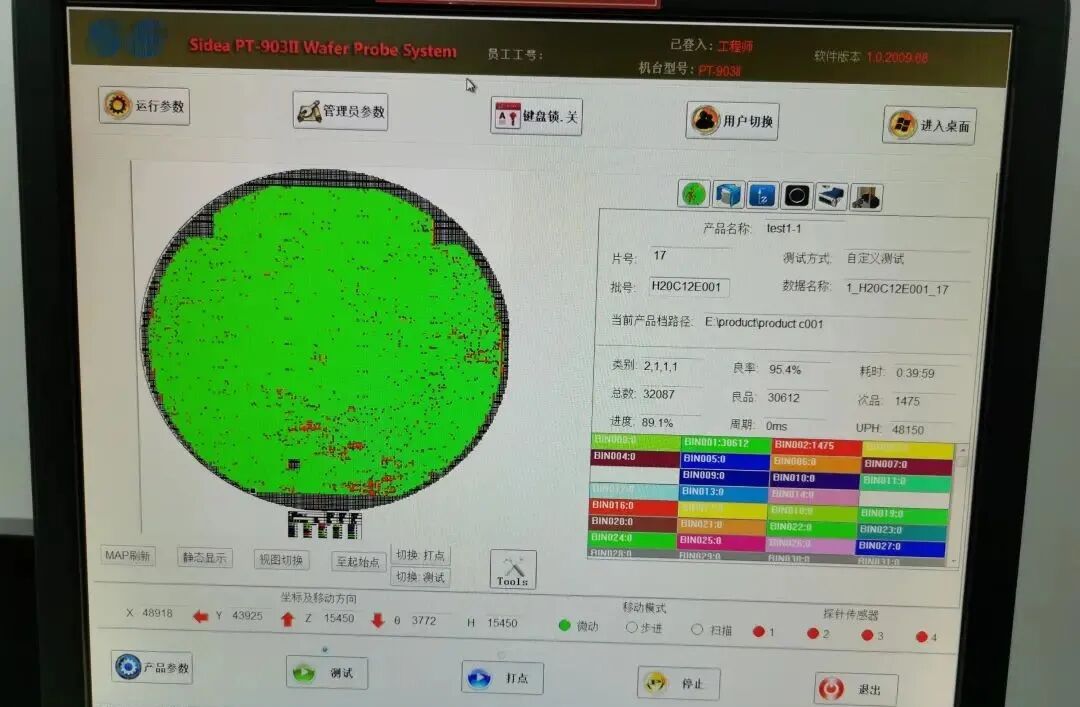
Task: Open the chuck stage control icon
Action: coord(726,194)
